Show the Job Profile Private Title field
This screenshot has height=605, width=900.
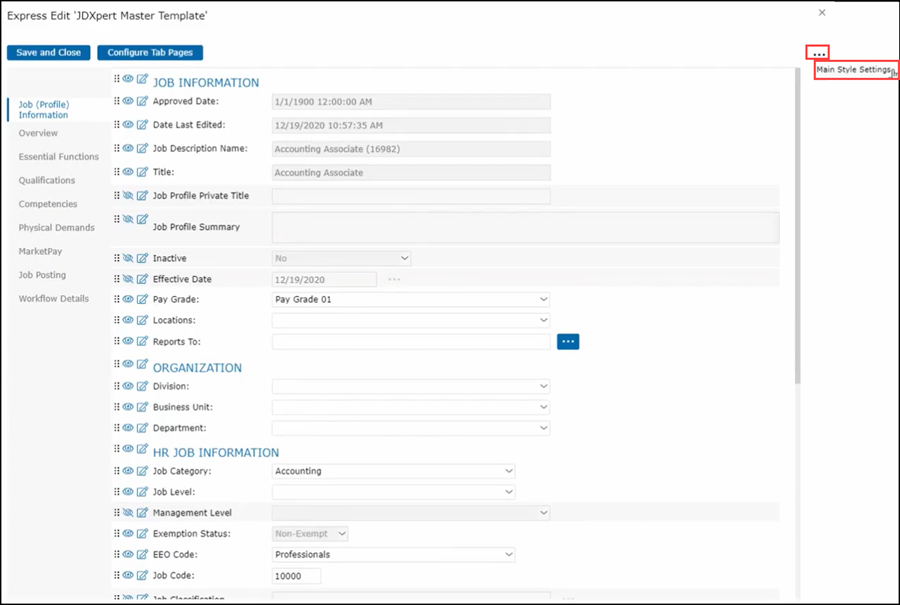click(x=128, y=195)
